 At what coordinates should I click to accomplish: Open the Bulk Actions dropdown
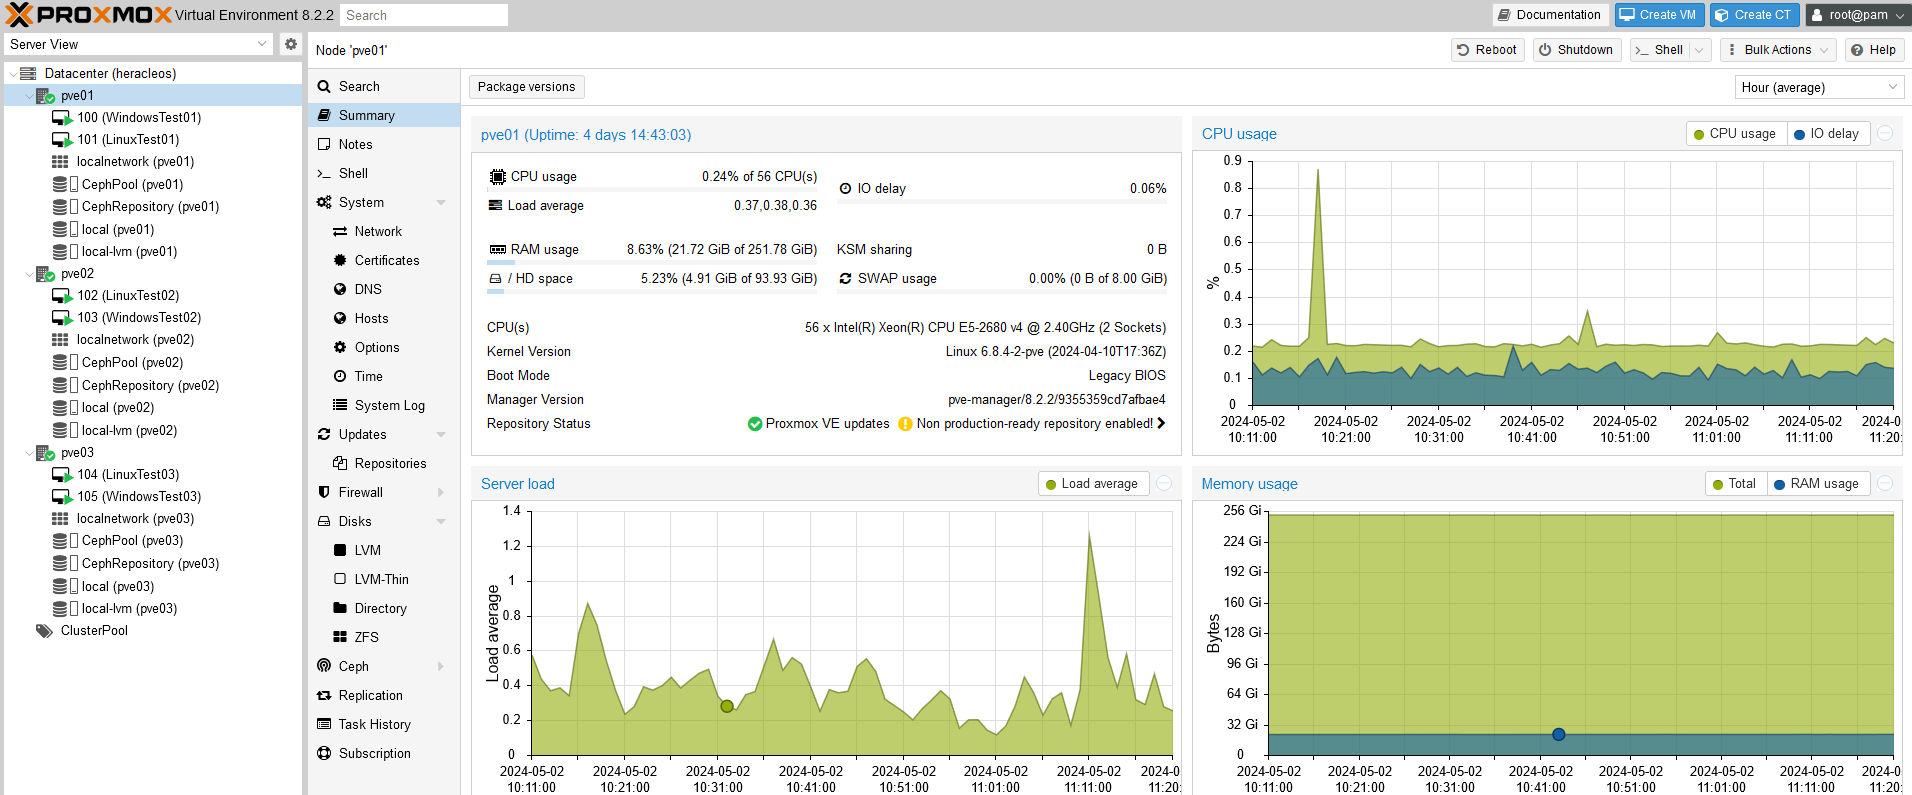point(1777,50)
